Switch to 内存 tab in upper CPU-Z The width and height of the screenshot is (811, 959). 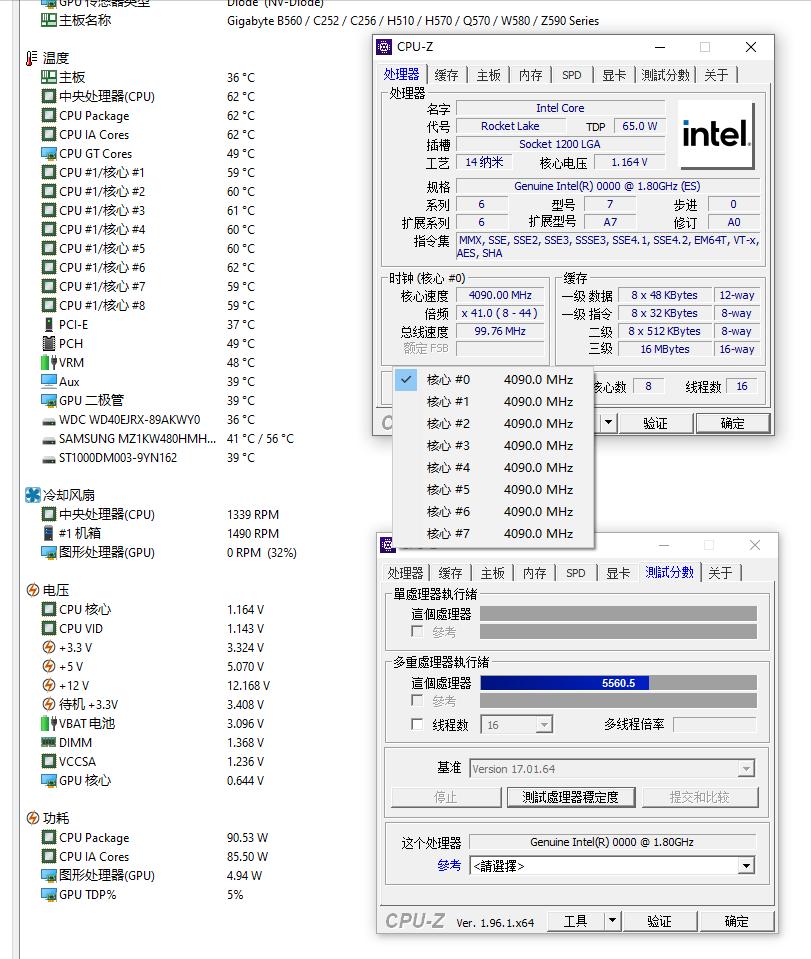tap(531, 75)
